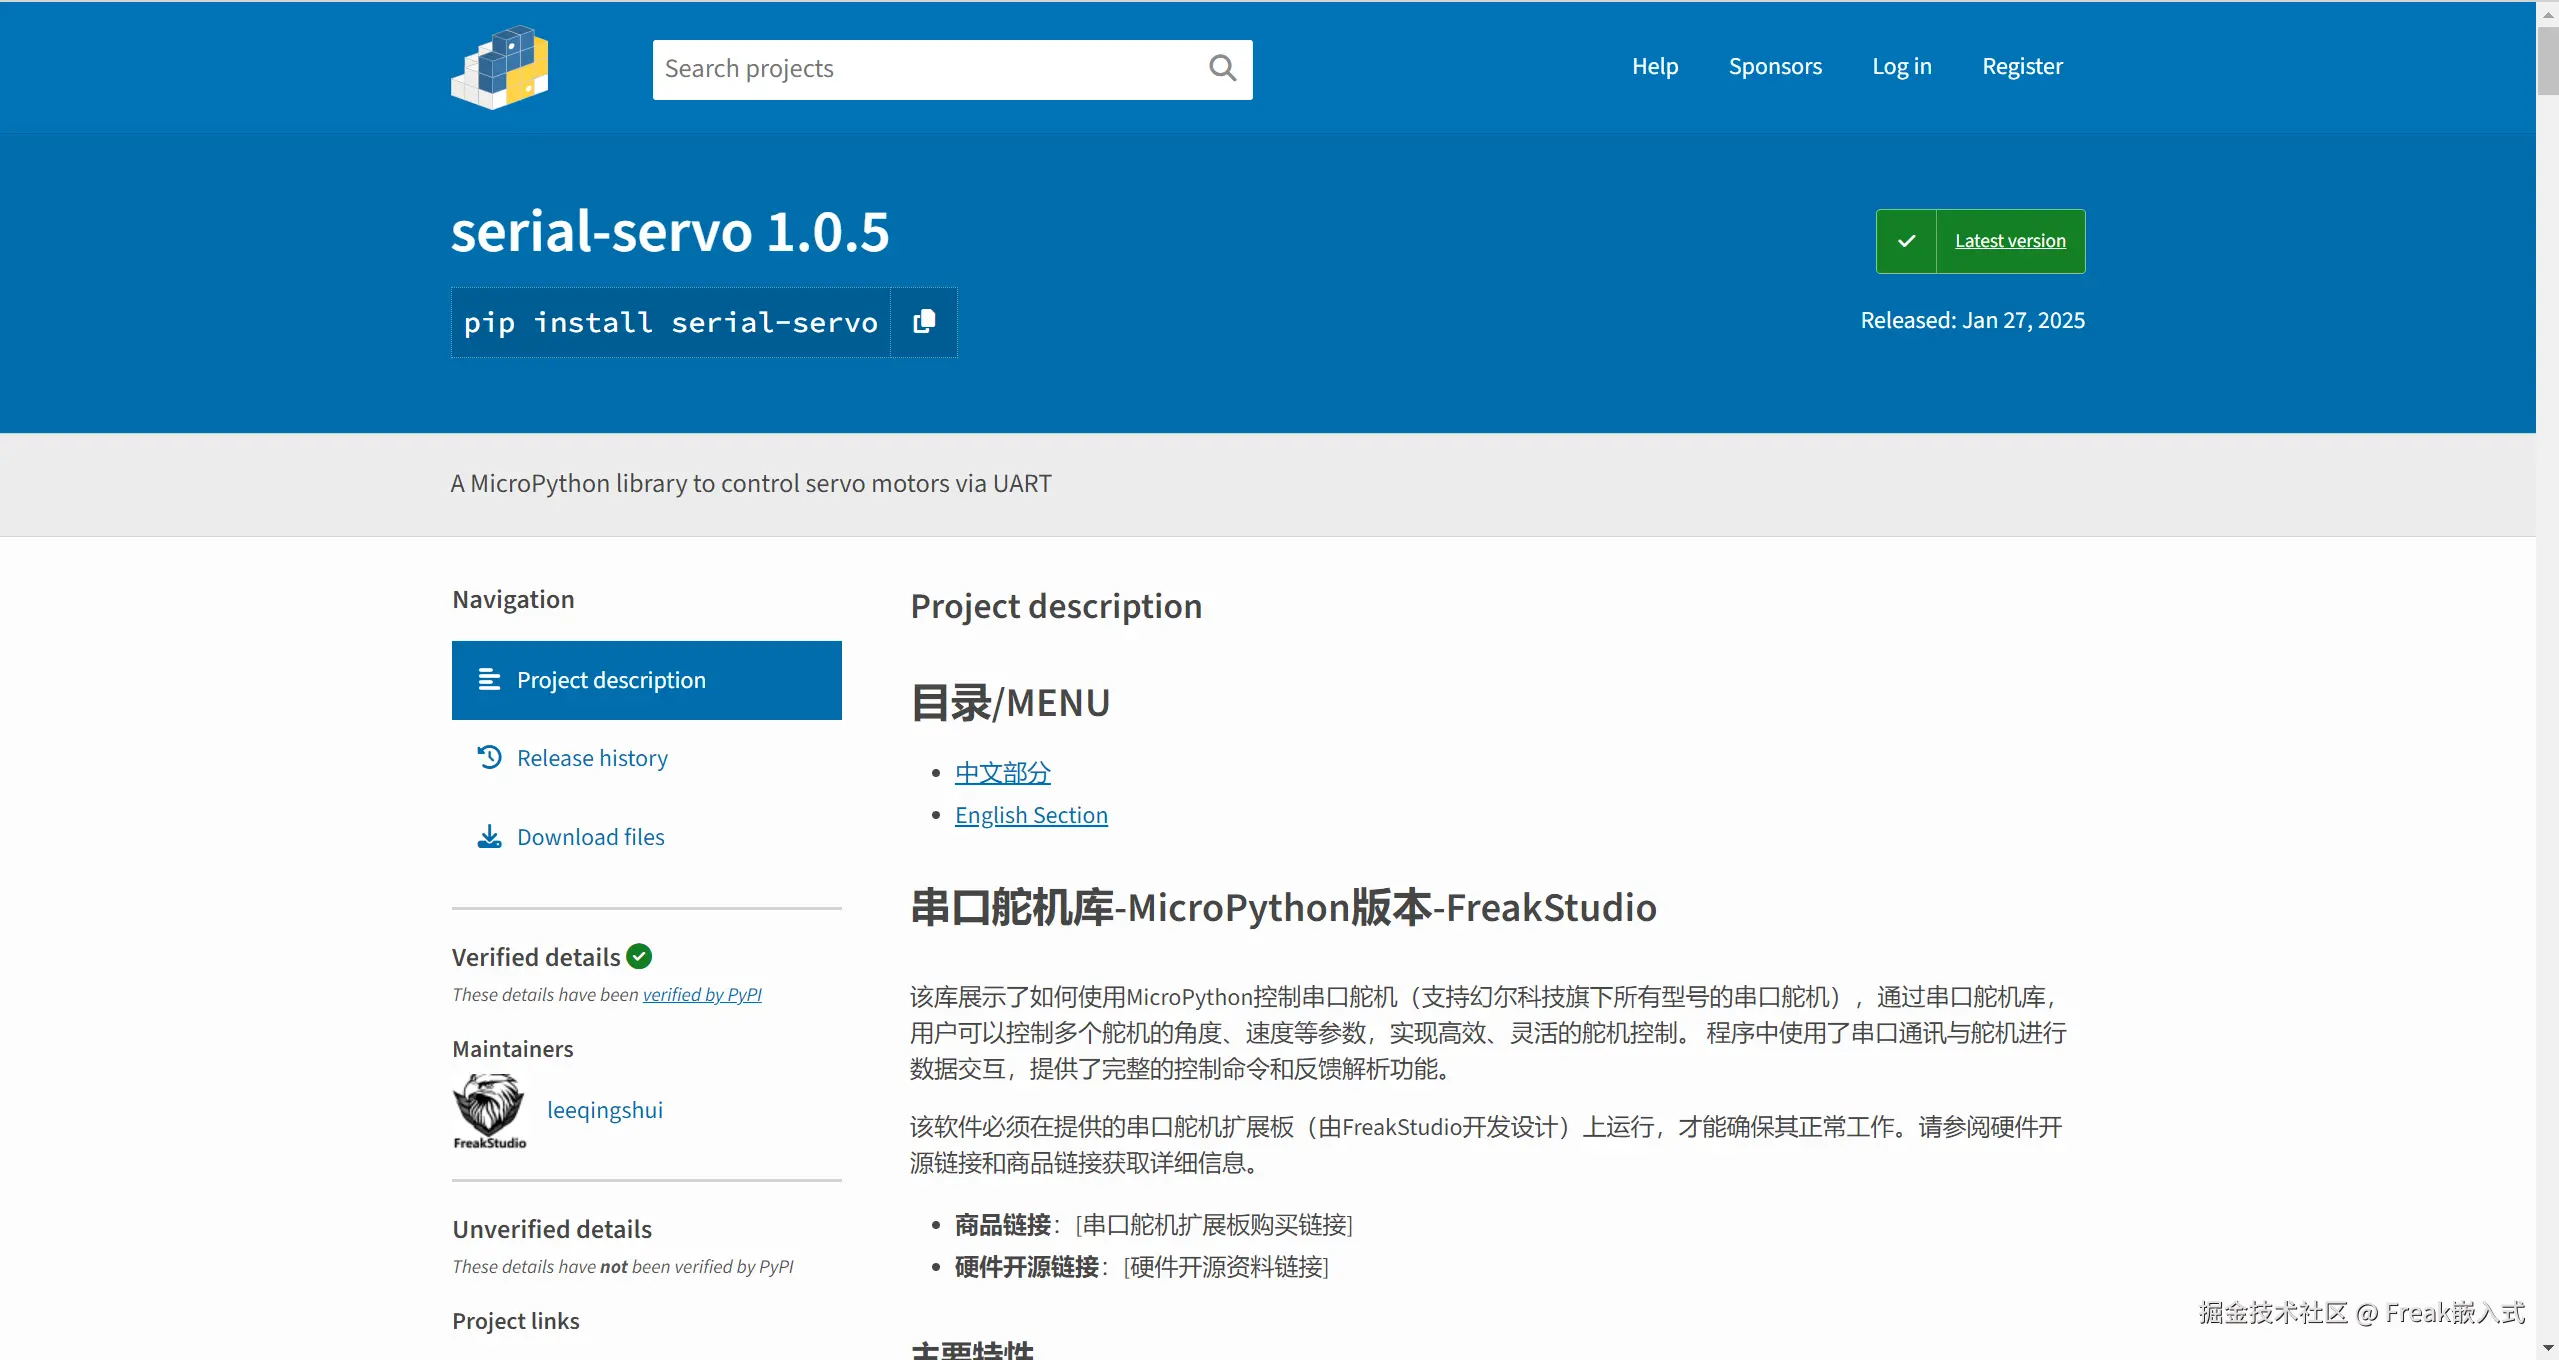Click the PyPI logo

500,68
